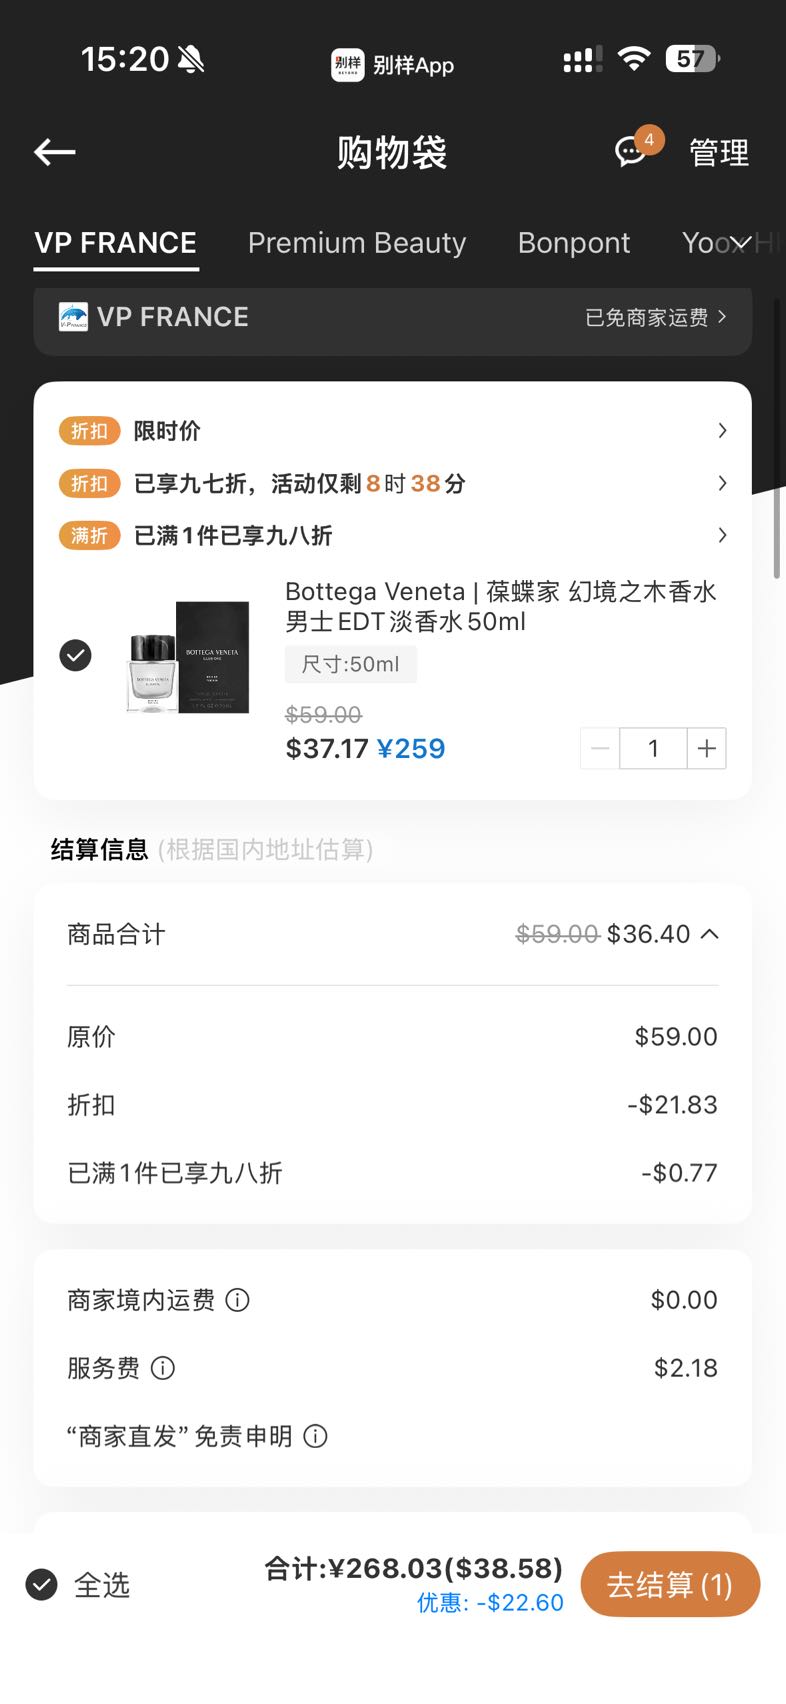The image size is (786, 1704).
Task: Switch to the Premium Beauty tab
Action: 357,243
